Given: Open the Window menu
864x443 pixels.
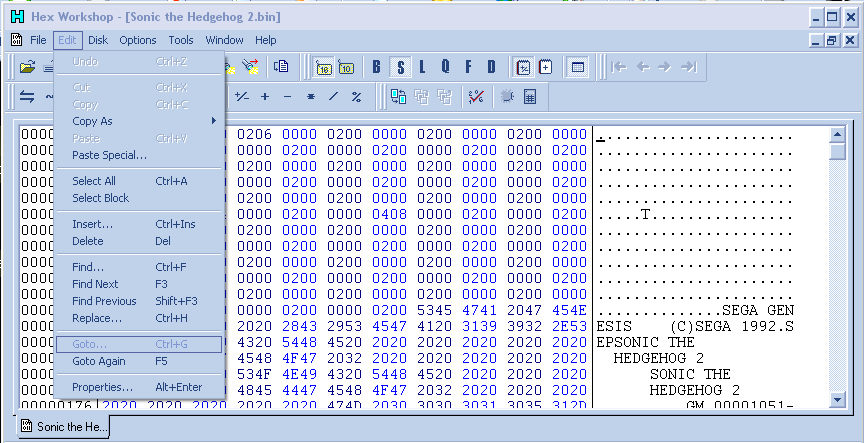Looking at the screenshot, I should [x=224, y=40].
